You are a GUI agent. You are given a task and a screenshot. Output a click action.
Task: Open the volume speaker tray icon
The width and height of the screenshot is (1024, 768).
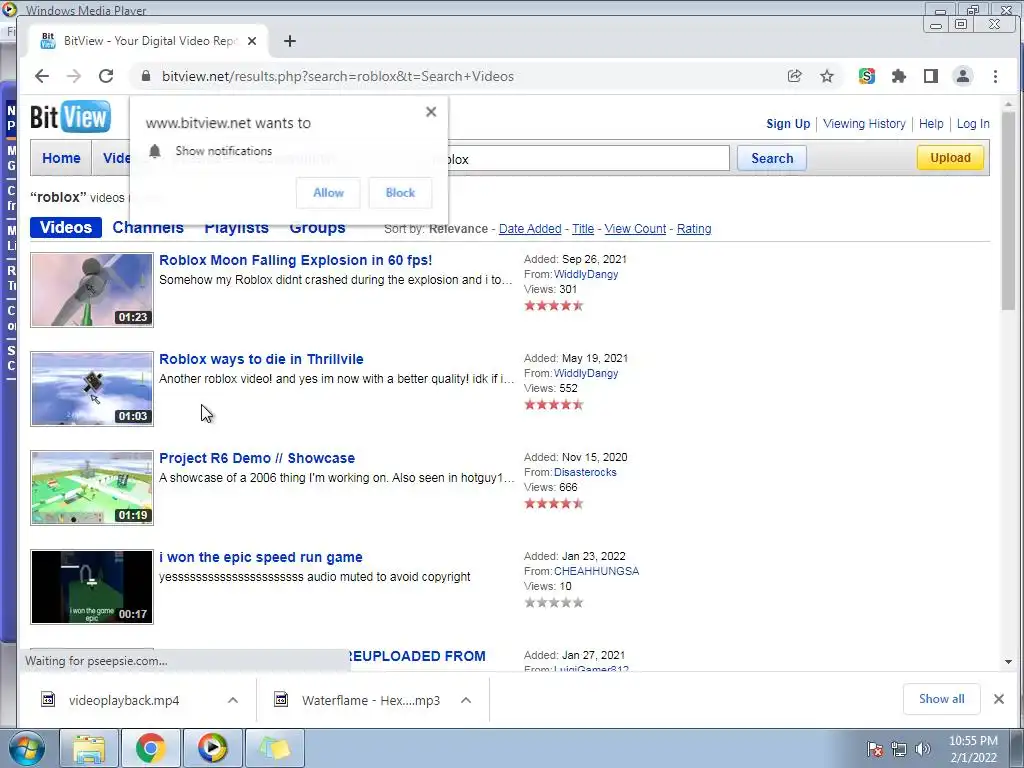[922, 749]
